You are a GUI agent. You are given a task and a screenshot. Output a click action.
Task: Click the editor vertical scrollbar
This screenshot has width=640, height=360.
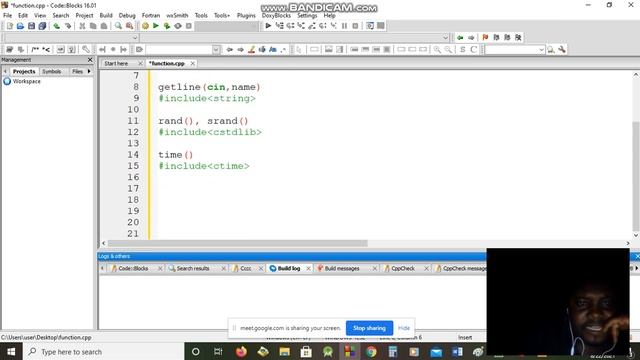pyautogui.click(x=636, y=176)
